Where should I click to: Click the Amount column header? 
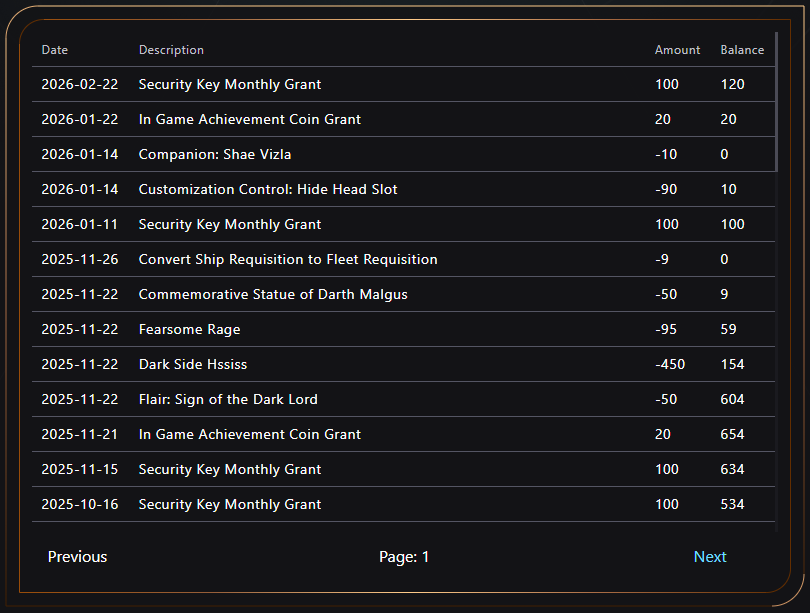(x=677, y=50)
